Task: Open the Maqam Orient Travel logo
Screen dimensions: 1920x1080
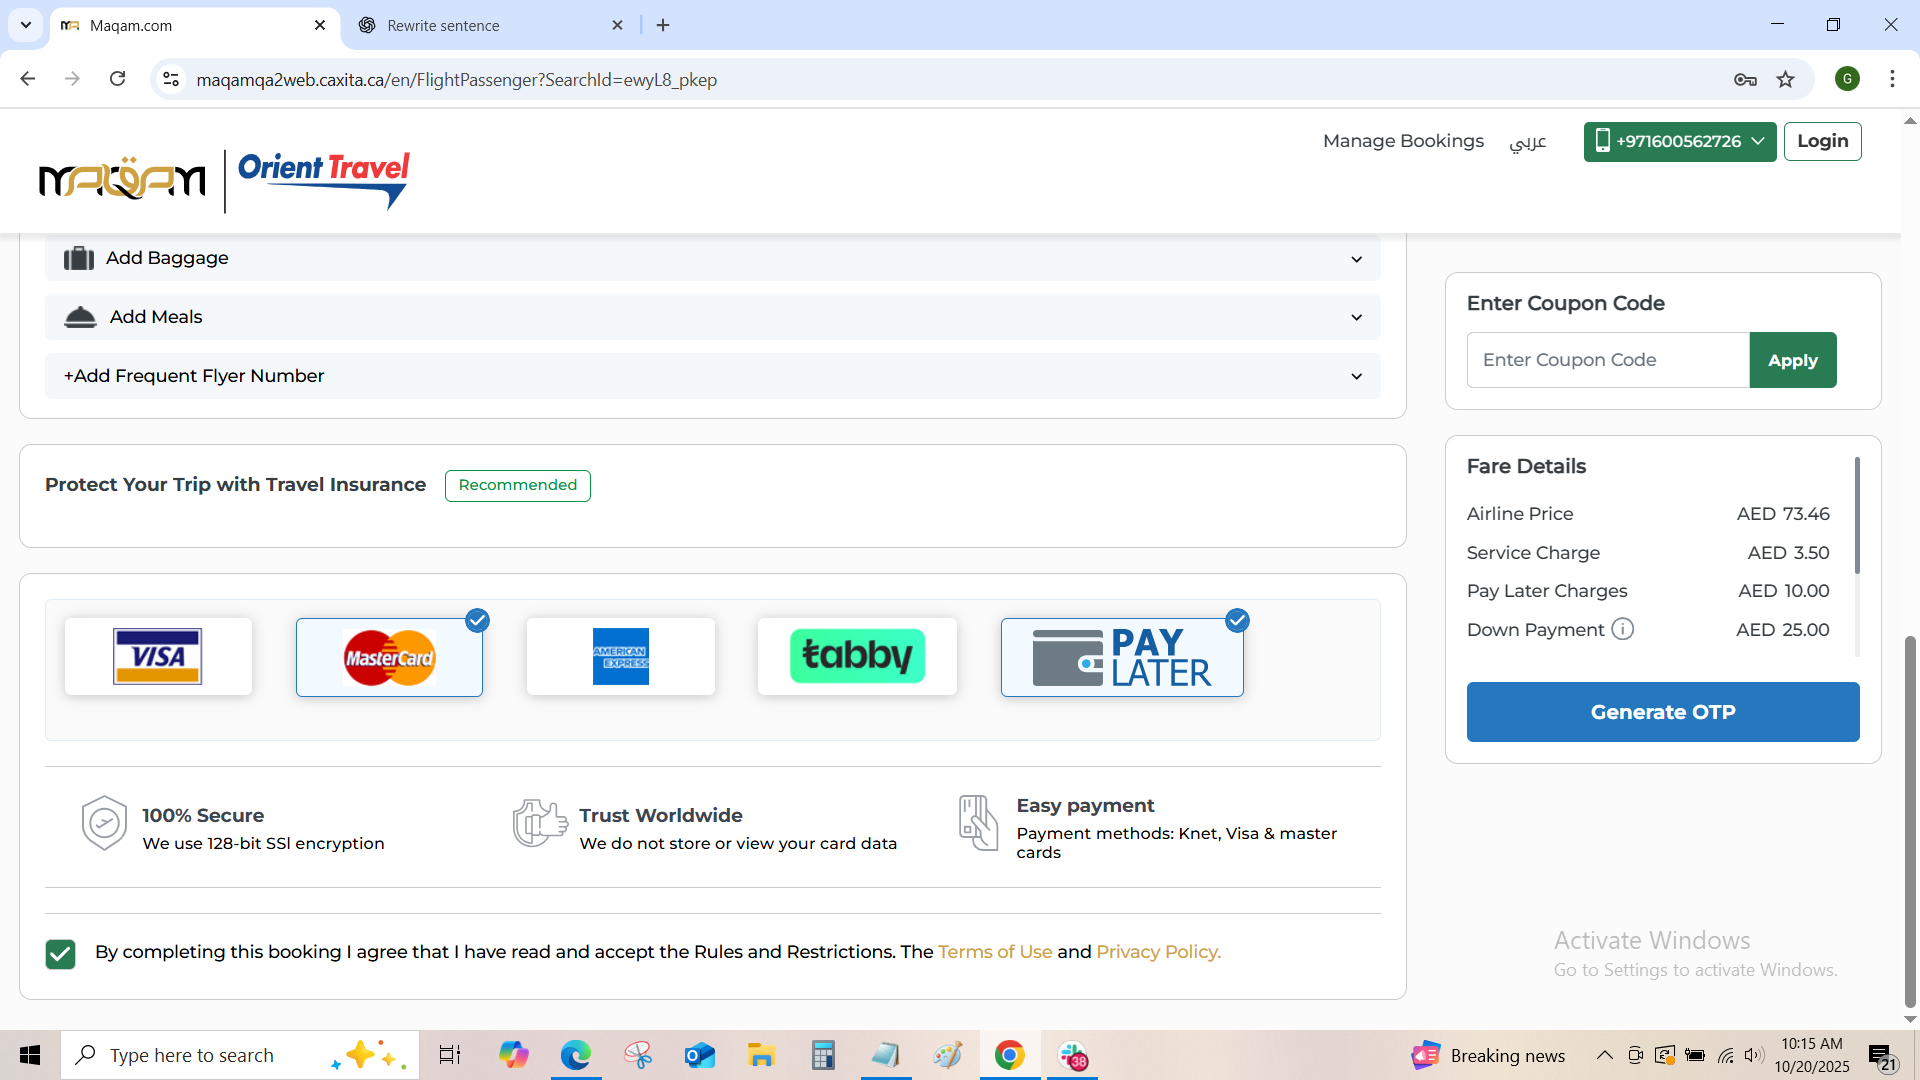Action: coord(224,180)
